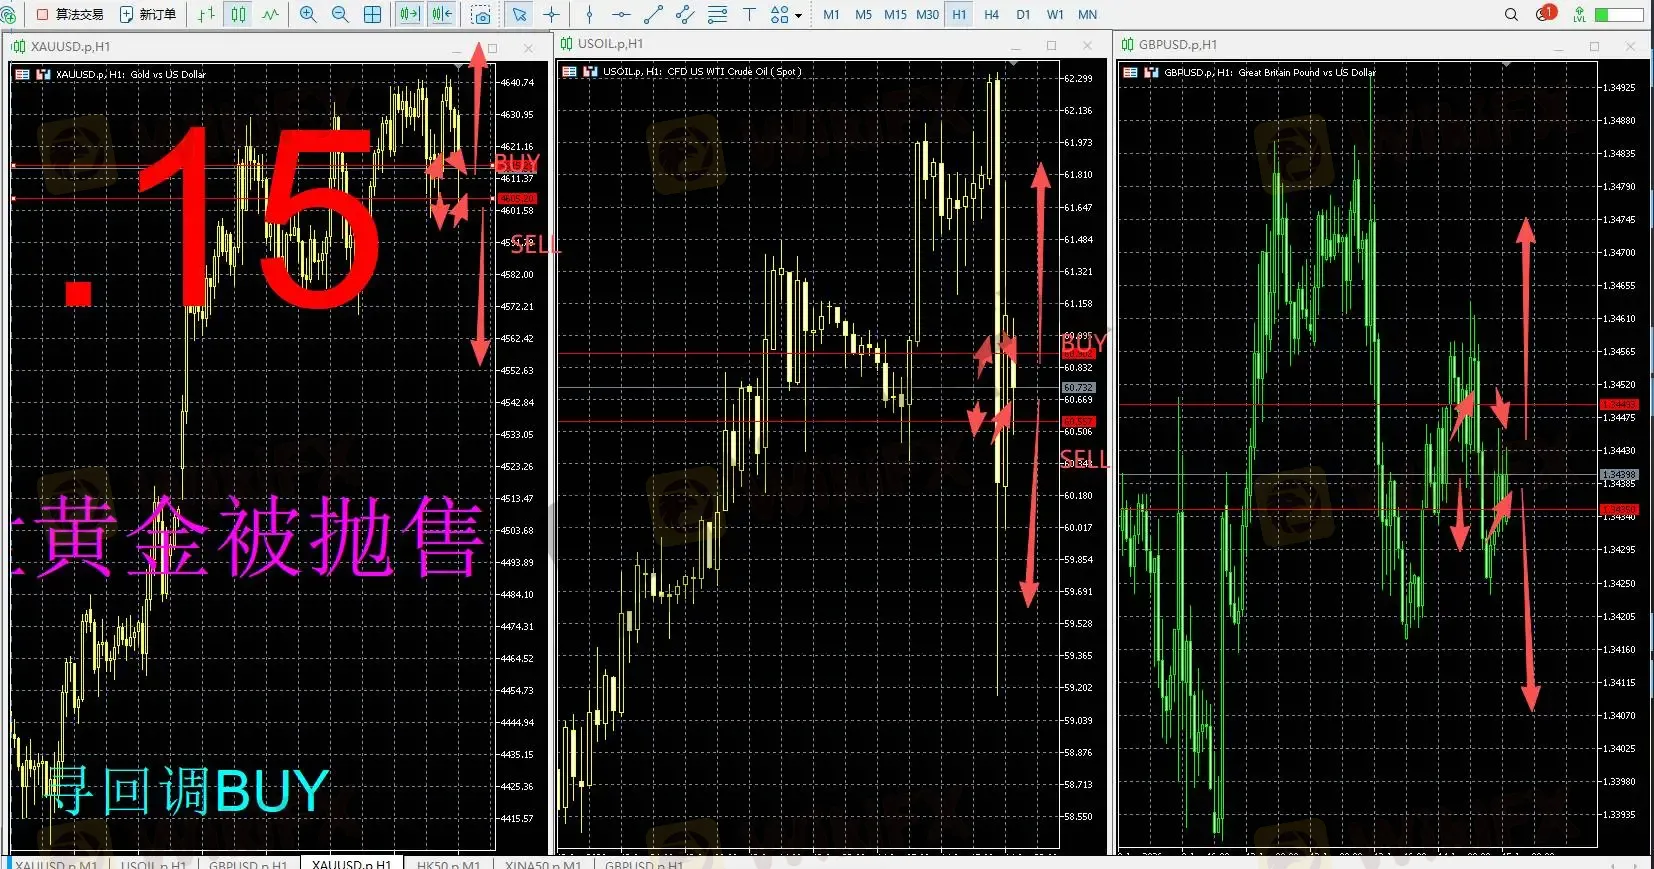Change timeframe to MN monthly
Image resolution: width=1654 pixels, height=869 pixels.
(1087, 15)
